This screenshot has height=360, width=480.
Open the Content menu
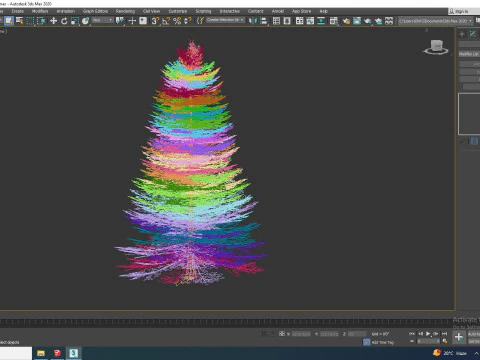point(256,11)
